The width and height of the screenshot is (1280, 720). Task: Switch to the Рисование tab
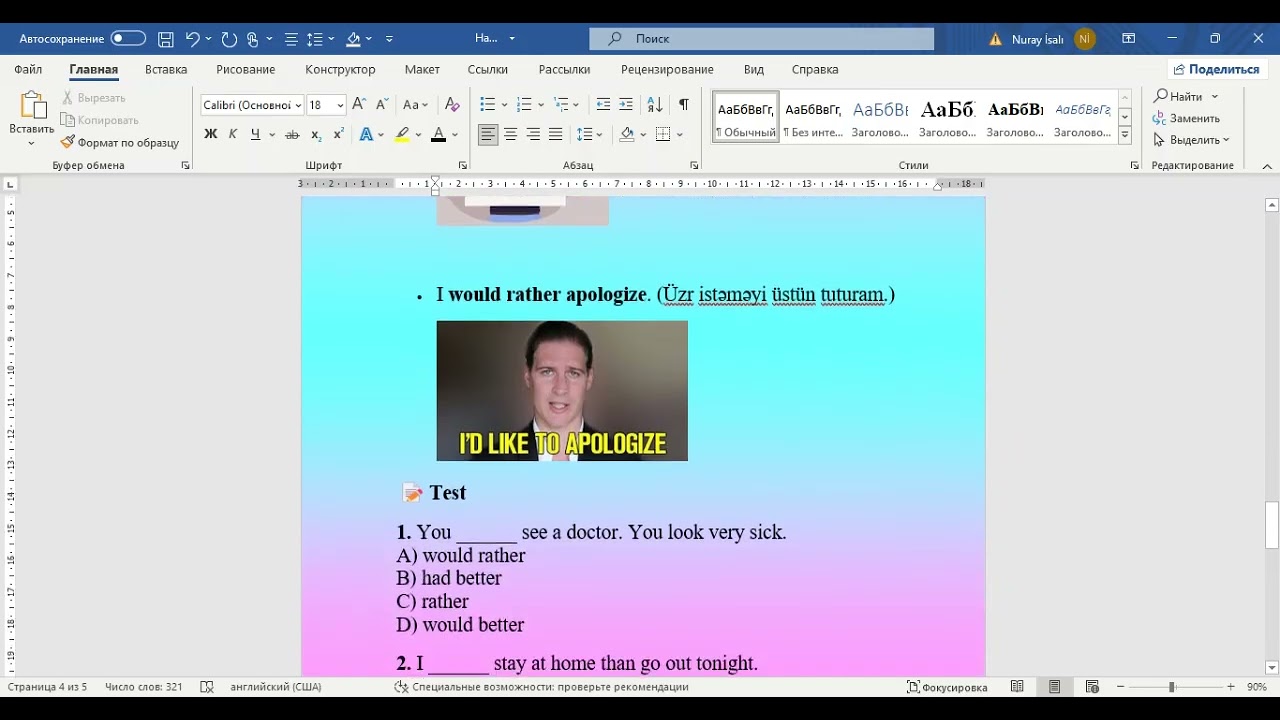[x=246, y=70]
